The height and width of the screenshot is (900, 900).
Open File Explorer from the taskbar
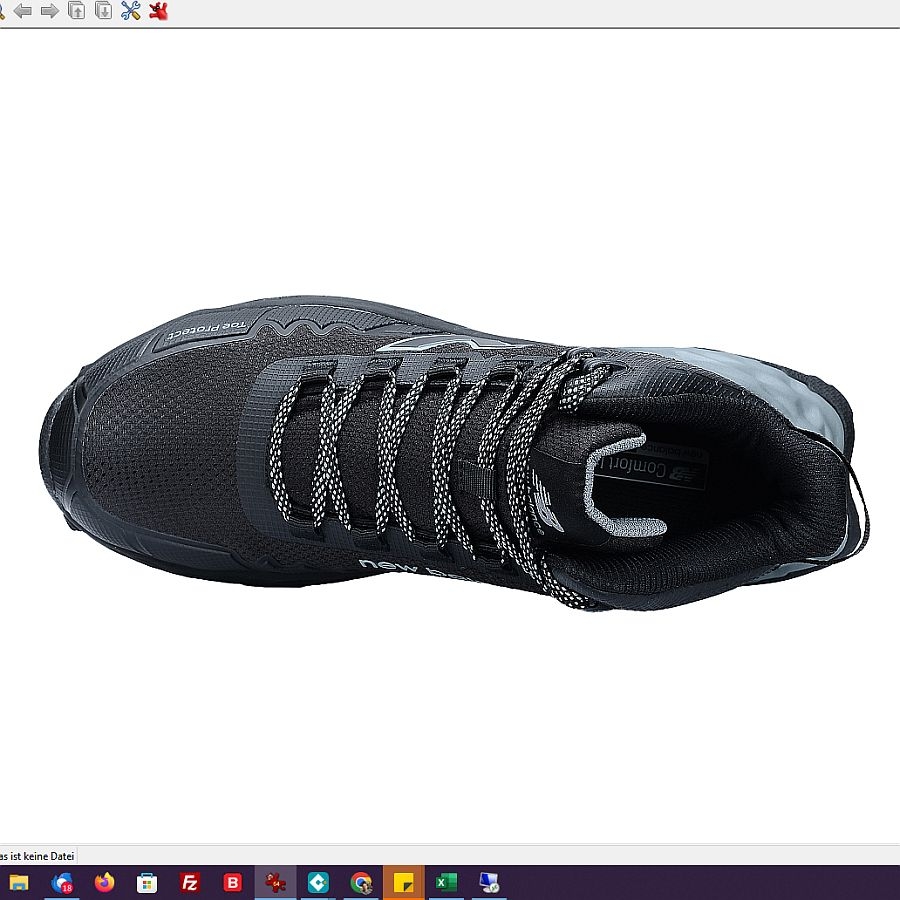pos(19,882)
